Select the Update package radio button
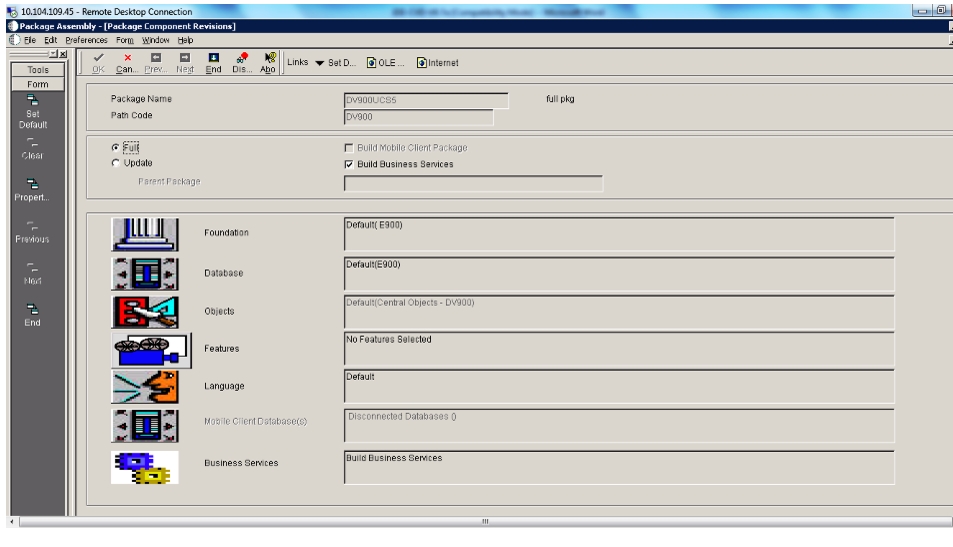Screen dimensions: 953x547 click(x=115, y=163)
